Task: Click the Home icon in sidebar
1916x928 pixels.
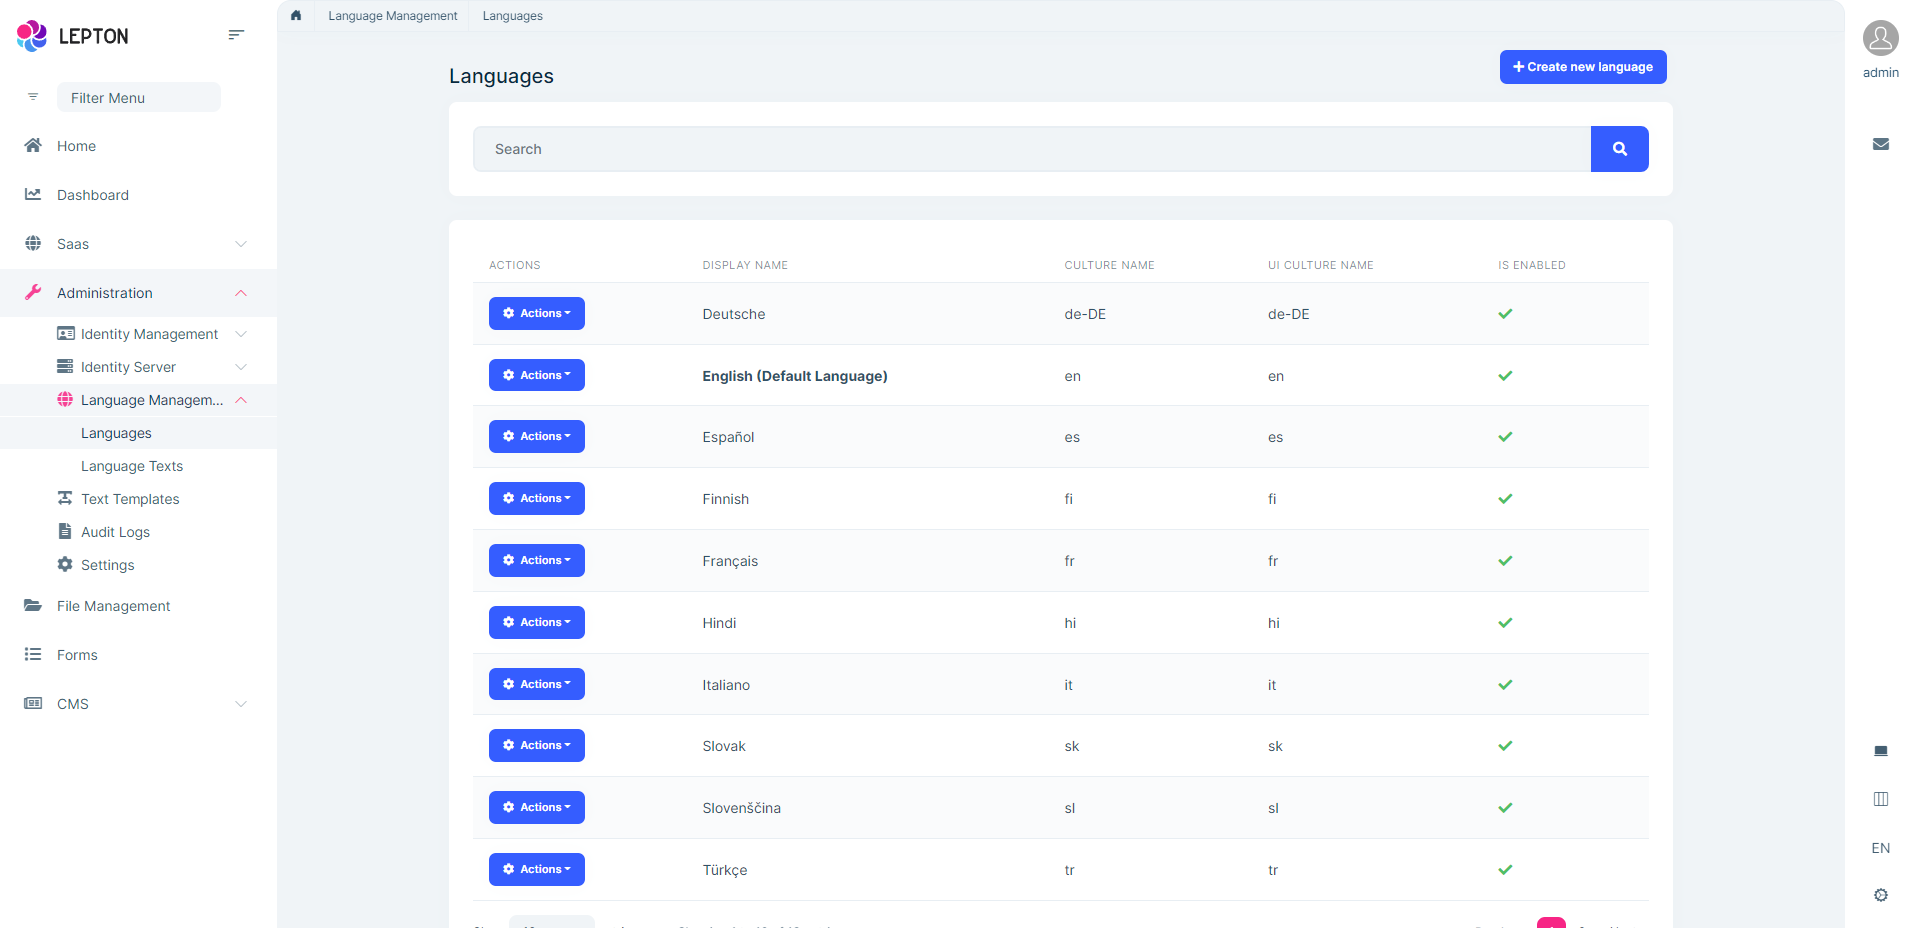Action: [33, 145]
